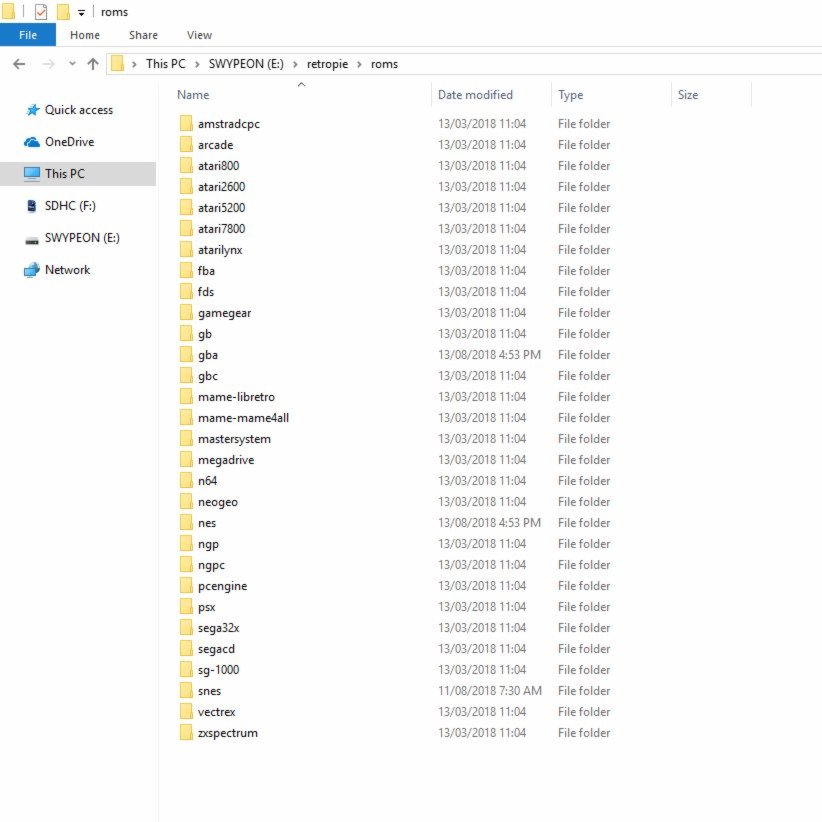Open SDHC (F:) drive in sidebar
This screenshot has height=822, width=822.
pos(70,206)
